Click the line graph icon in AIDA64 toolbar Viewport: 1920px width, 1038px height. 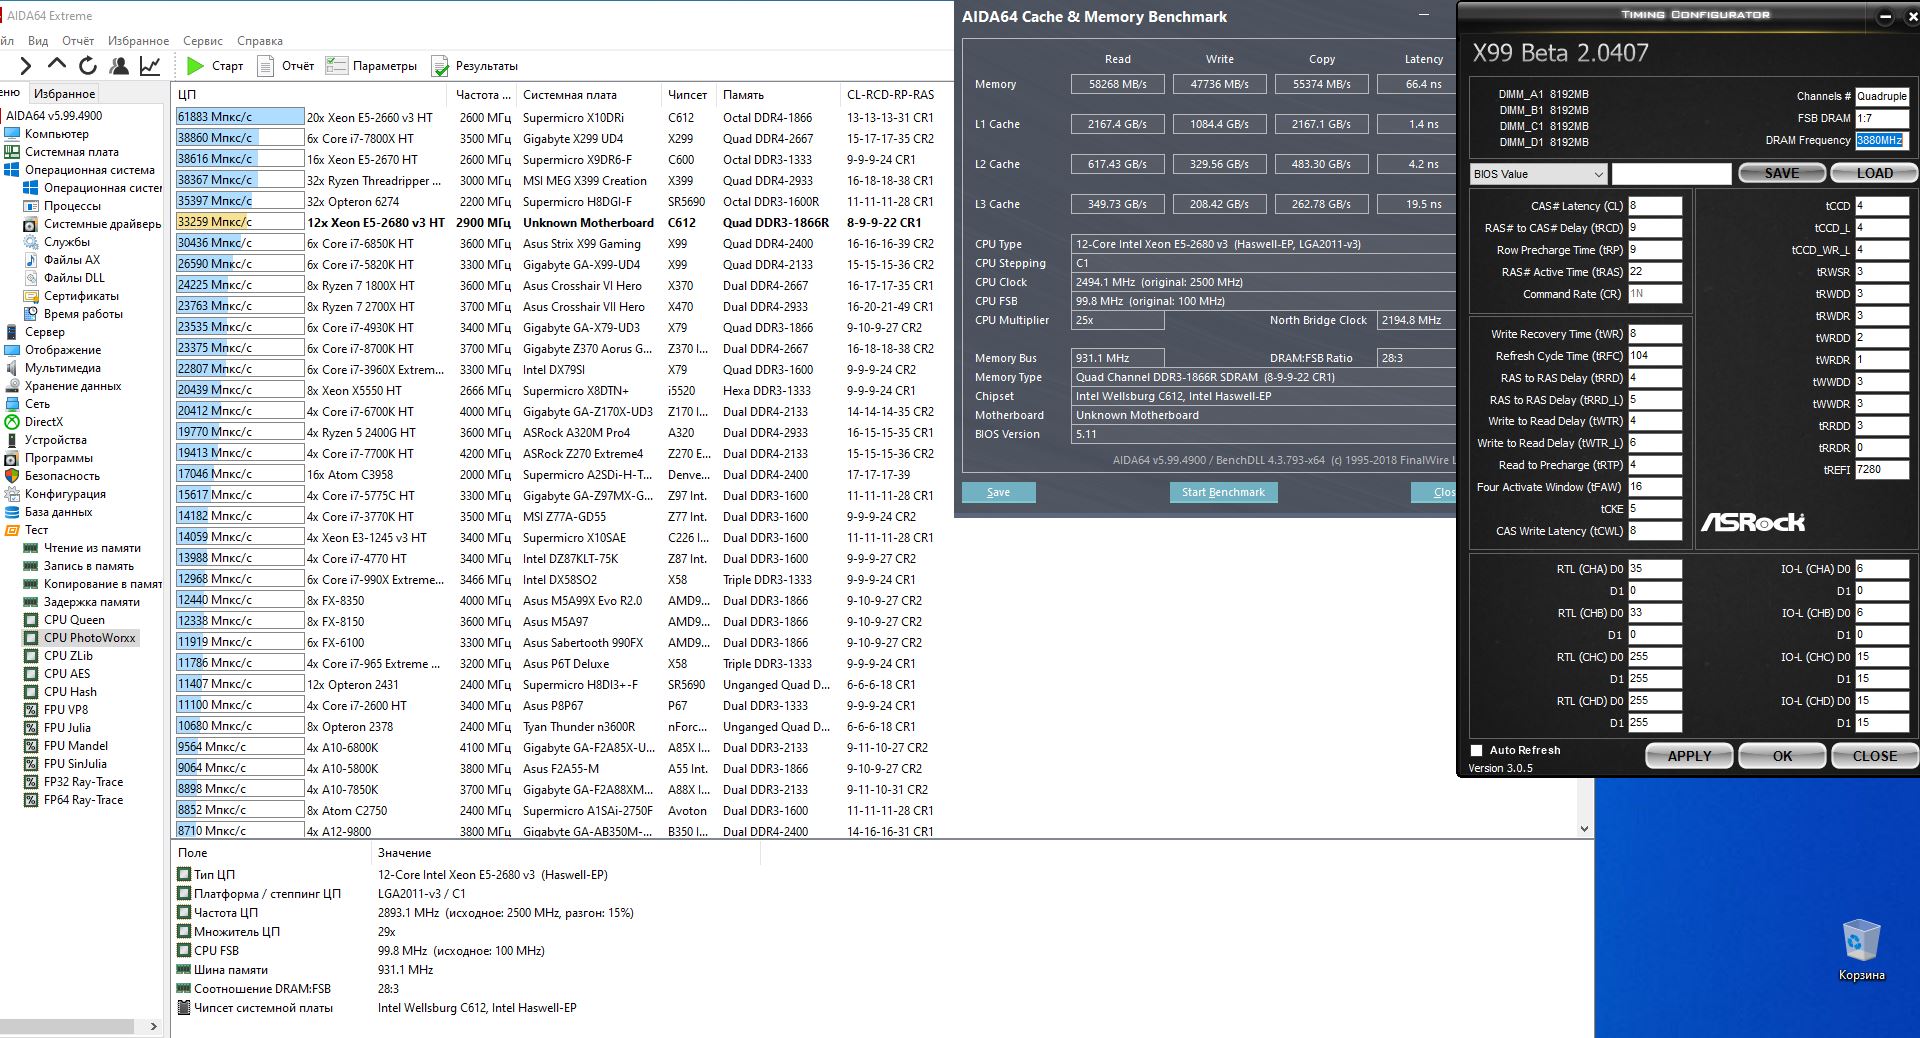pos(150,66)
